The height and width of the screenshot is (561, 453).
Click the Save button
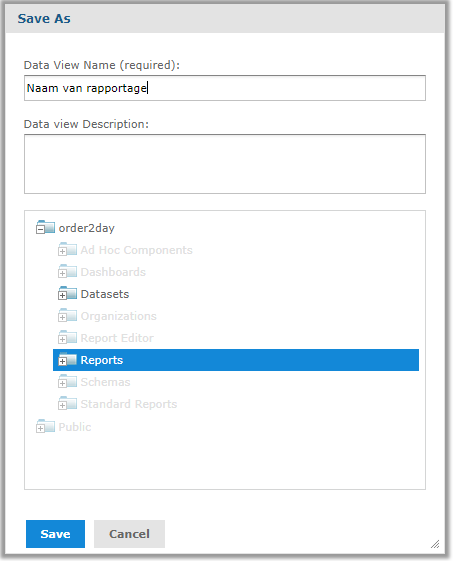pos(55,534)
